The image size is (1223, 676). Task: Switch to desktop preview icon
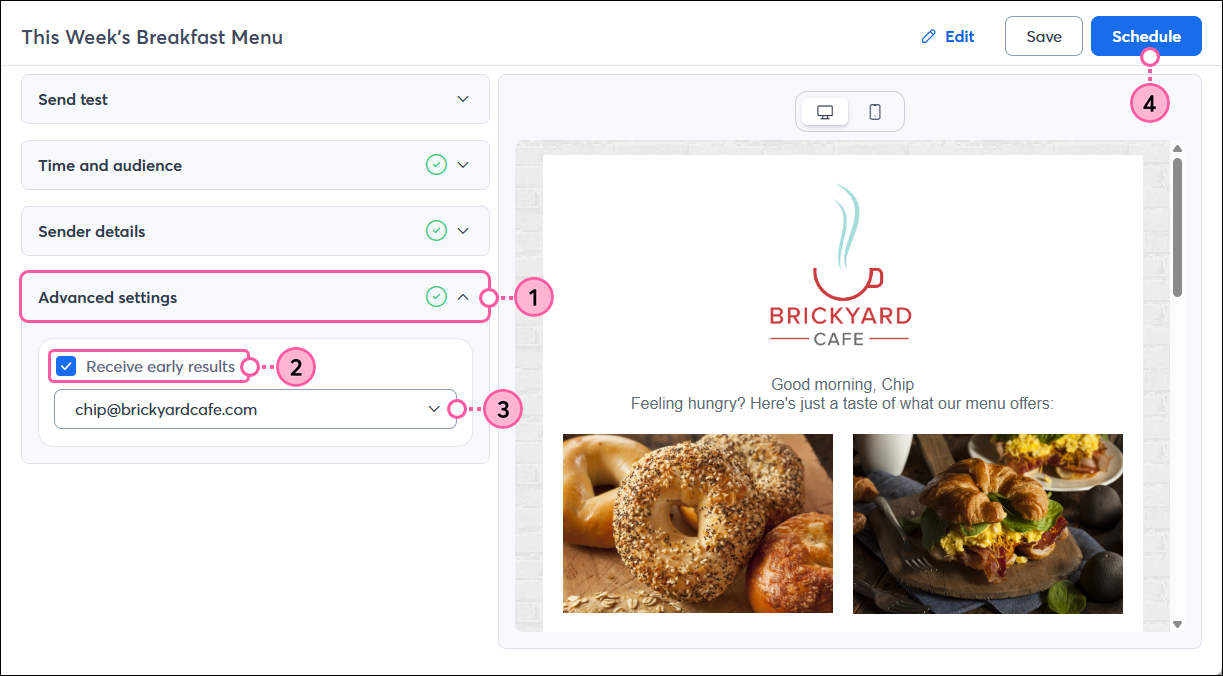pos(825,112)
